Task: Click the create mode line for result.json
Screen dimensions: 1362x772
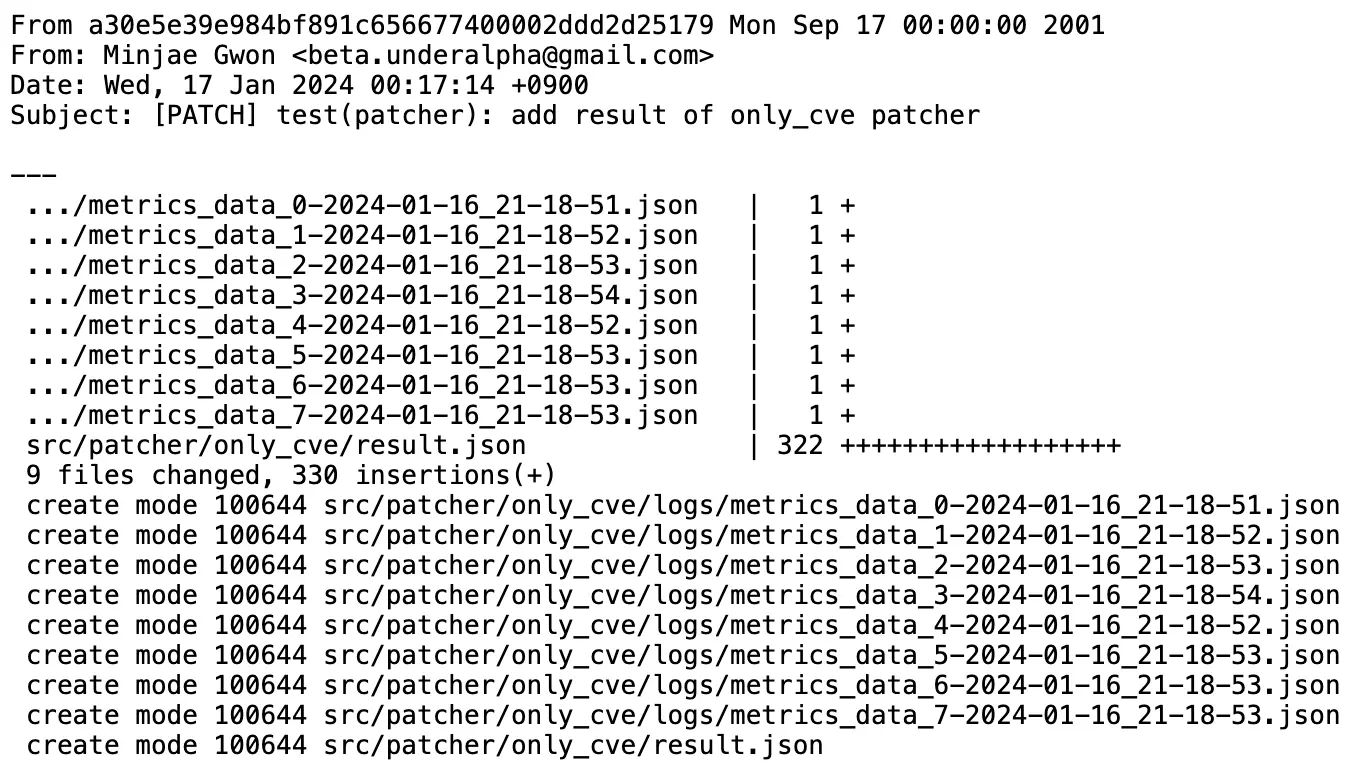Action: (x=425, y=745)
